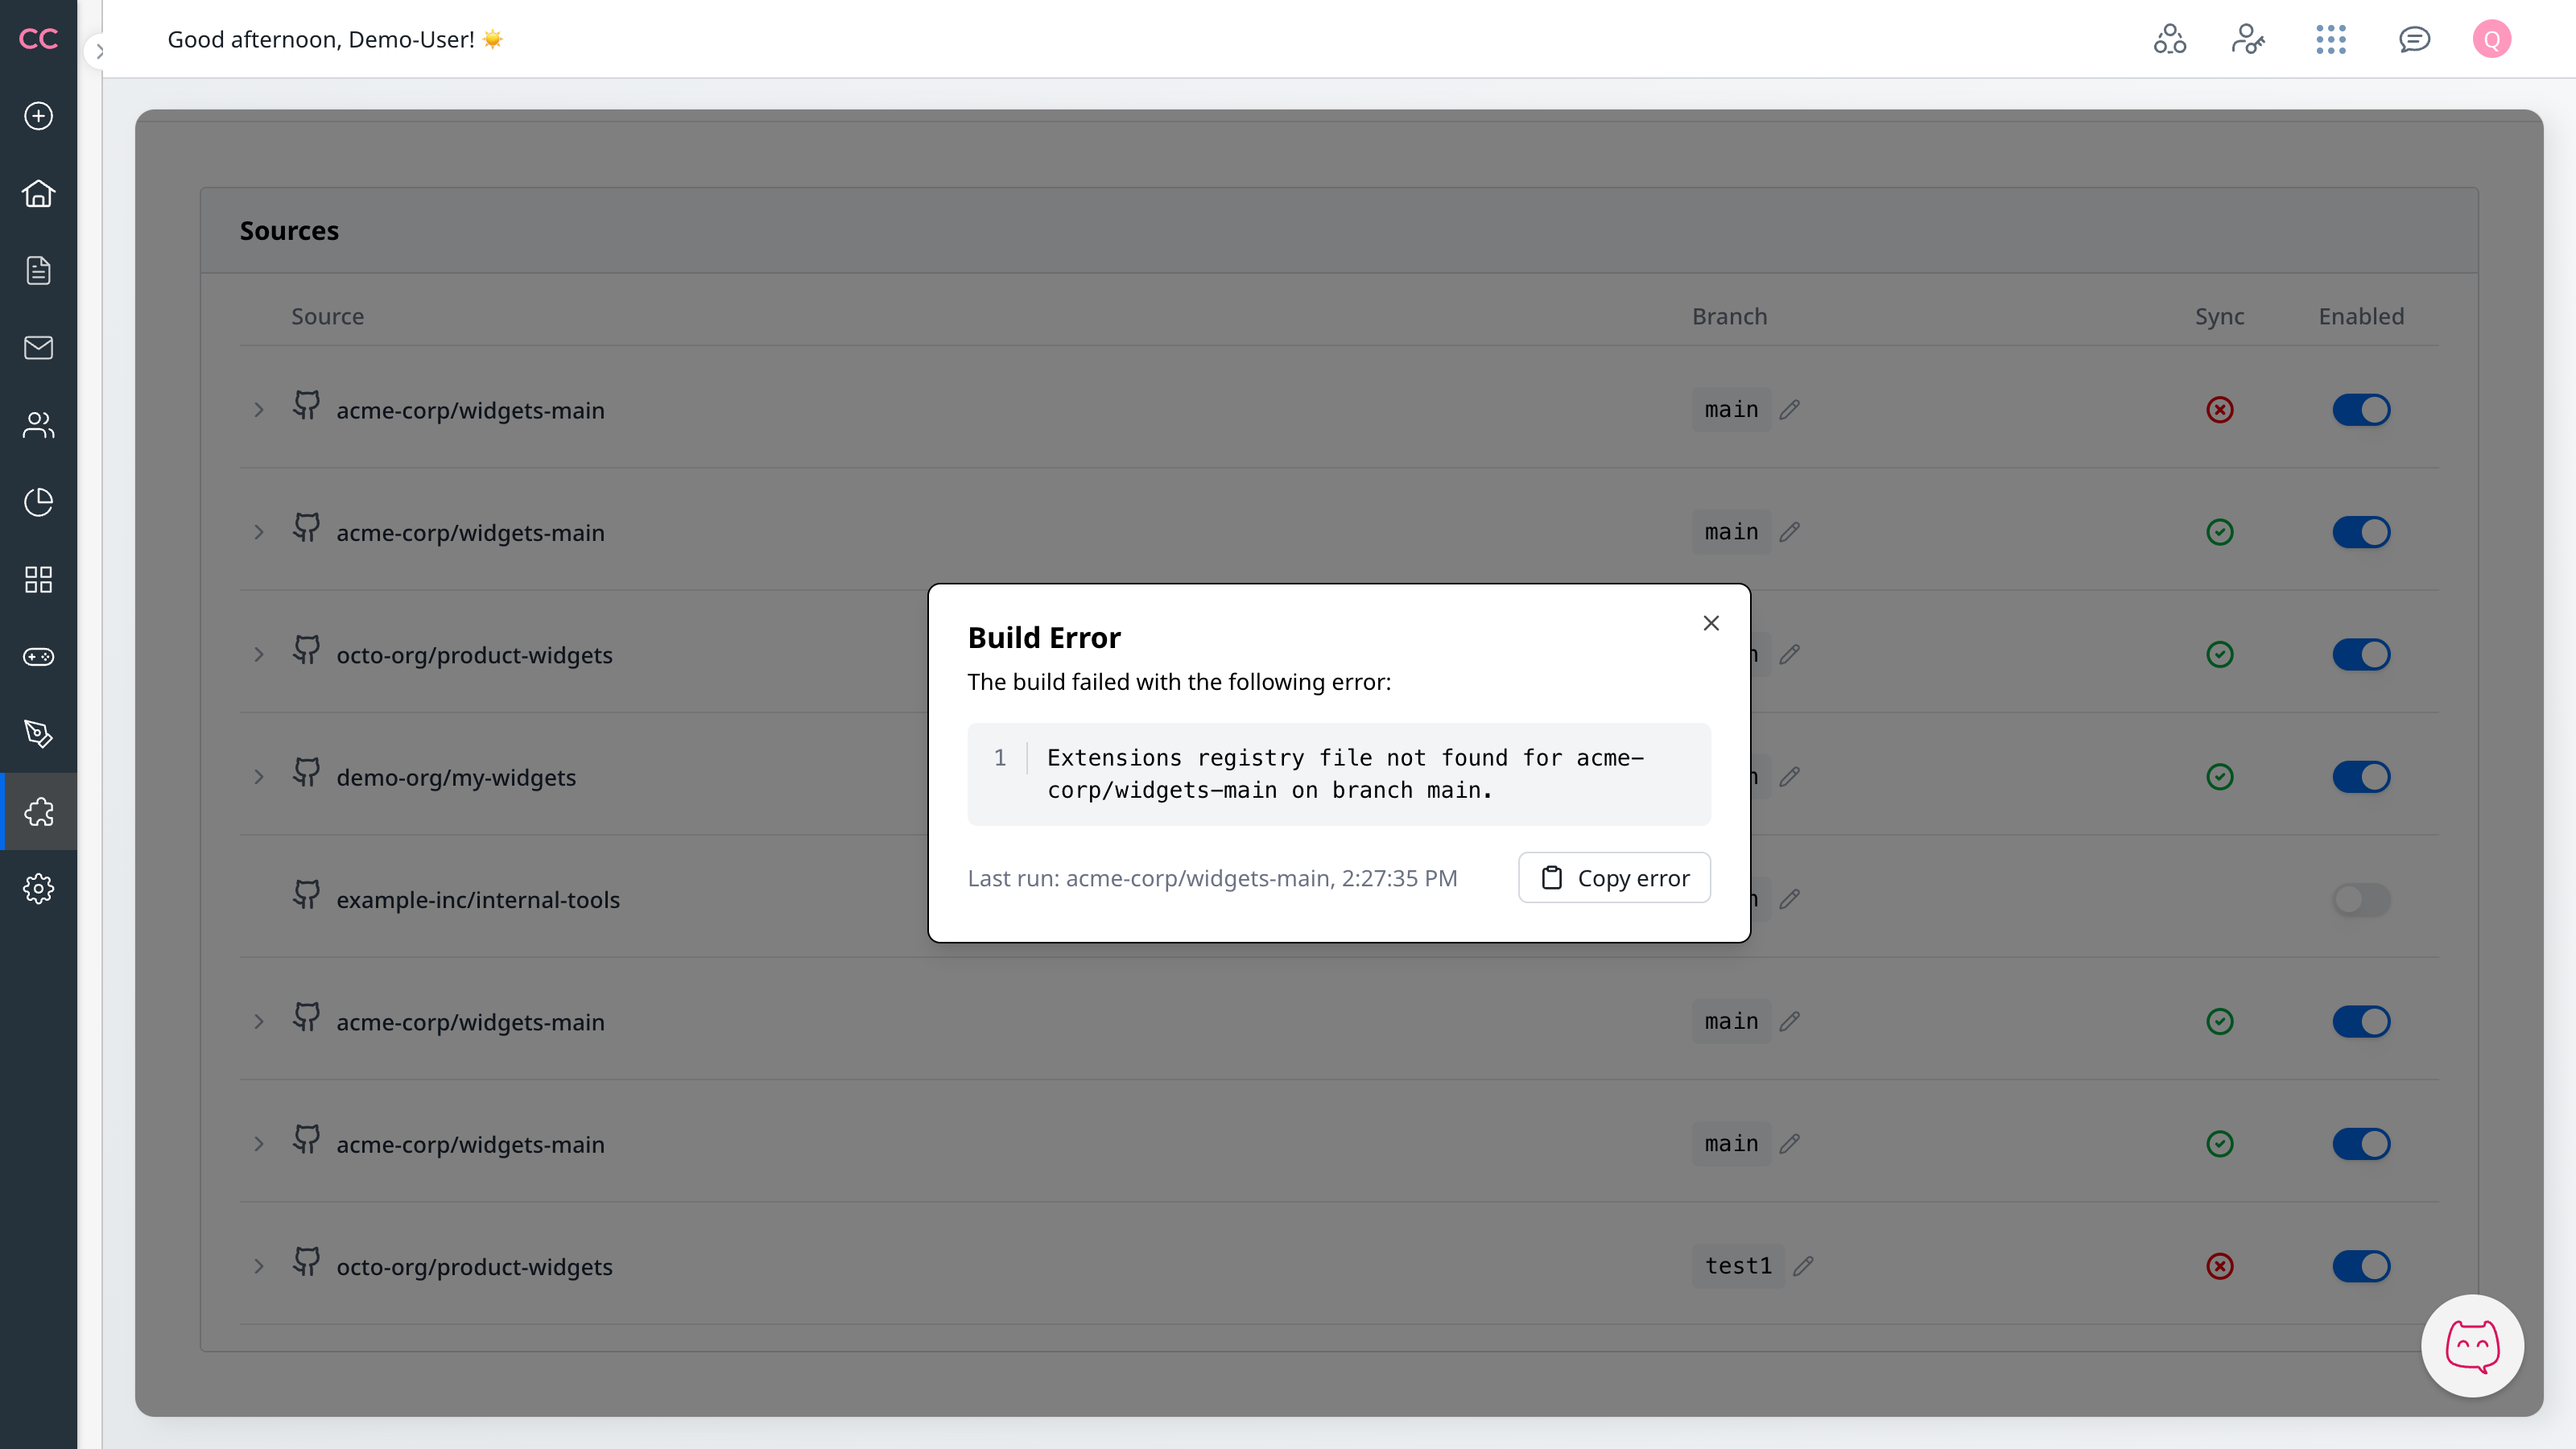Open the pie chart analytics icon

point(38,502)
